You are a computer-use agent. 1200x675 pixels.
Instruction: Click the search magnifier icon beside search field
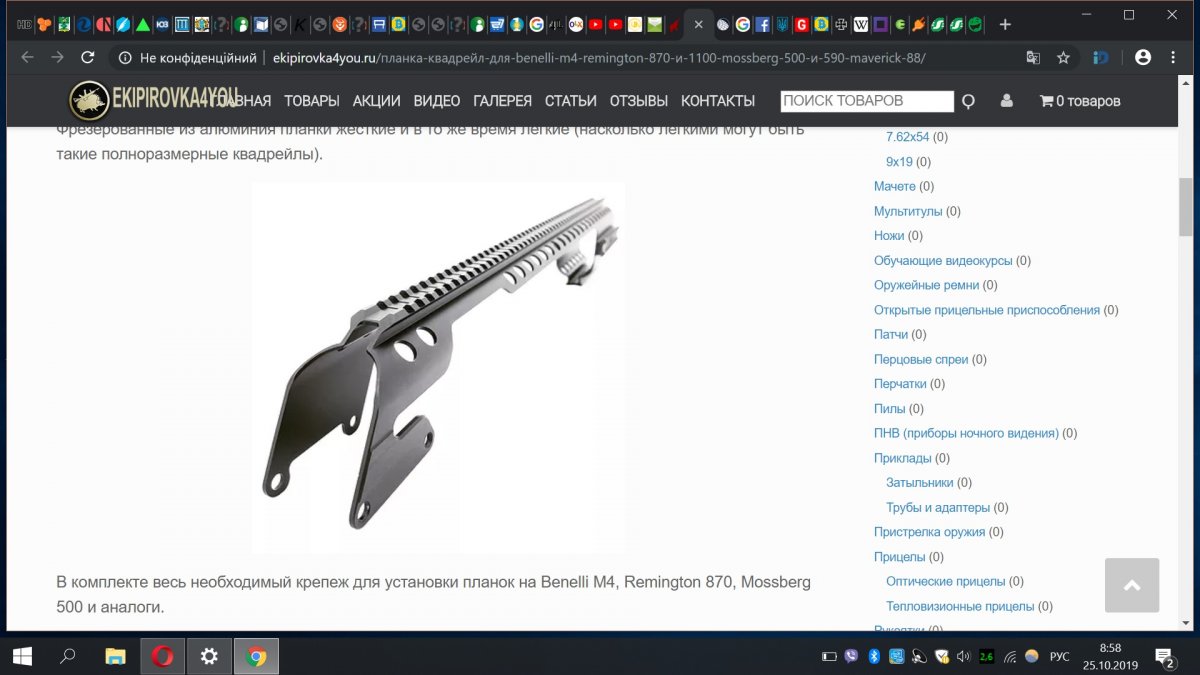pyautogui.click(x=968, y=101)
